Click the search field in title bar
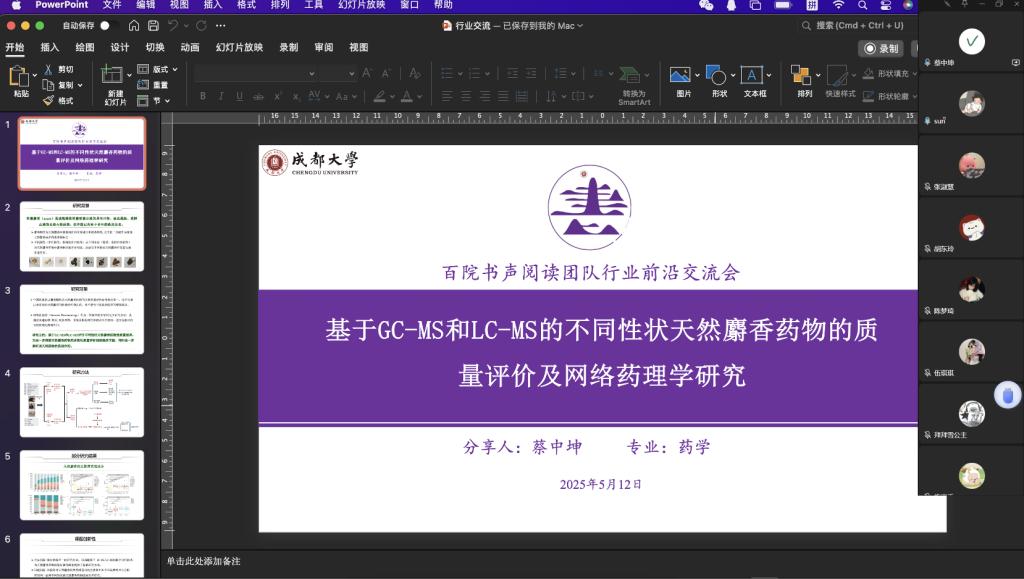Screen dimensions: 1024x579 tap(858, 25)
